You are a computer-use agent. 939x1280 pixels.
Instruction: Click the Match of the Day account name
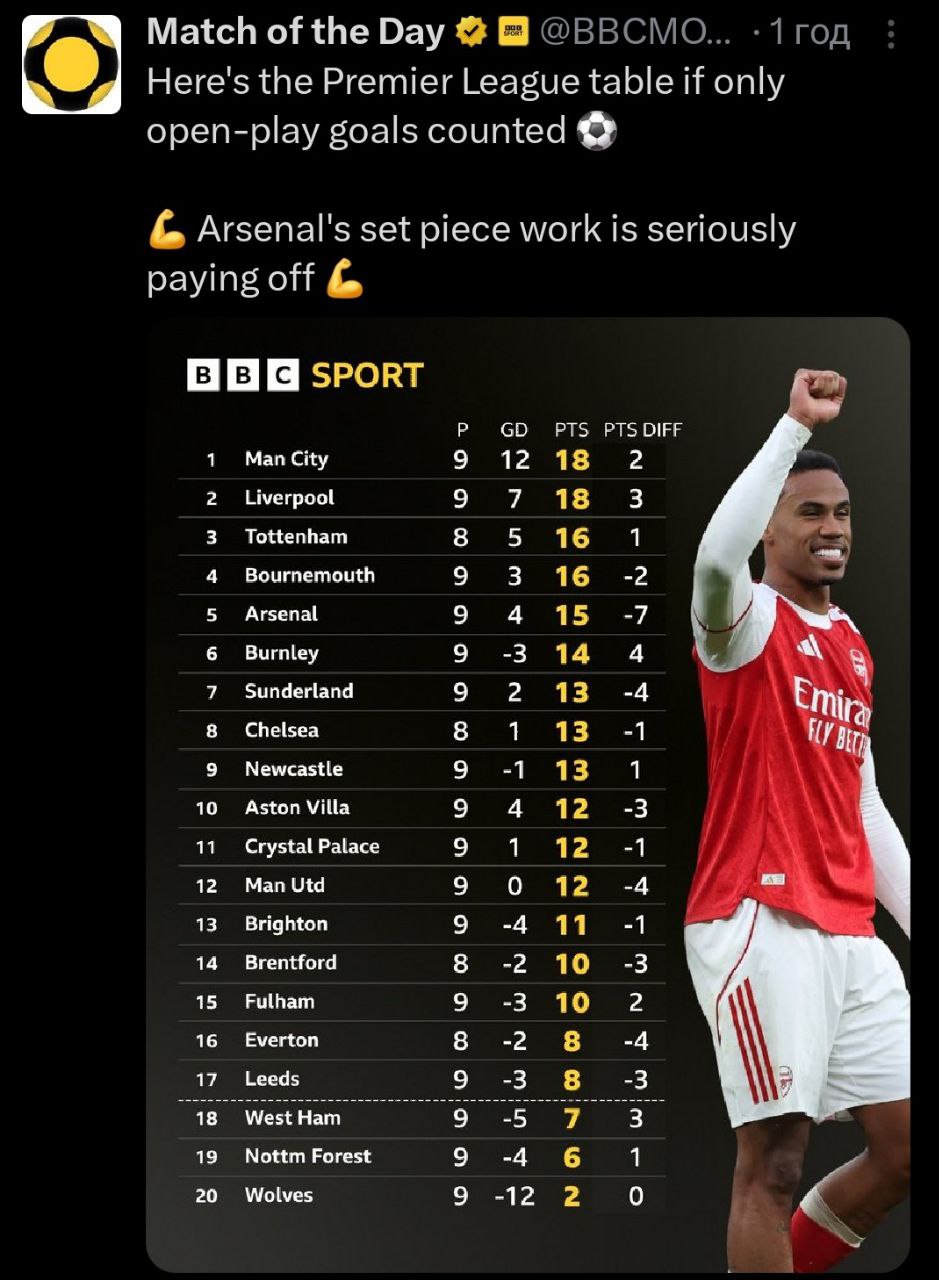[295, 33]
